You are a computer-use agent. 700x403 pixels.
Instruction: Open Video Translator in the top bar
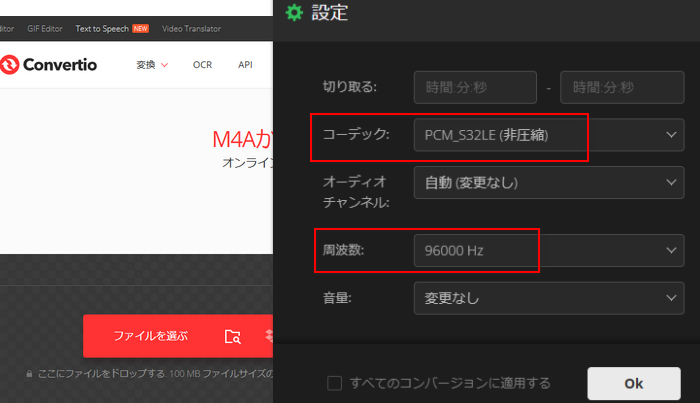pos(191,29)
